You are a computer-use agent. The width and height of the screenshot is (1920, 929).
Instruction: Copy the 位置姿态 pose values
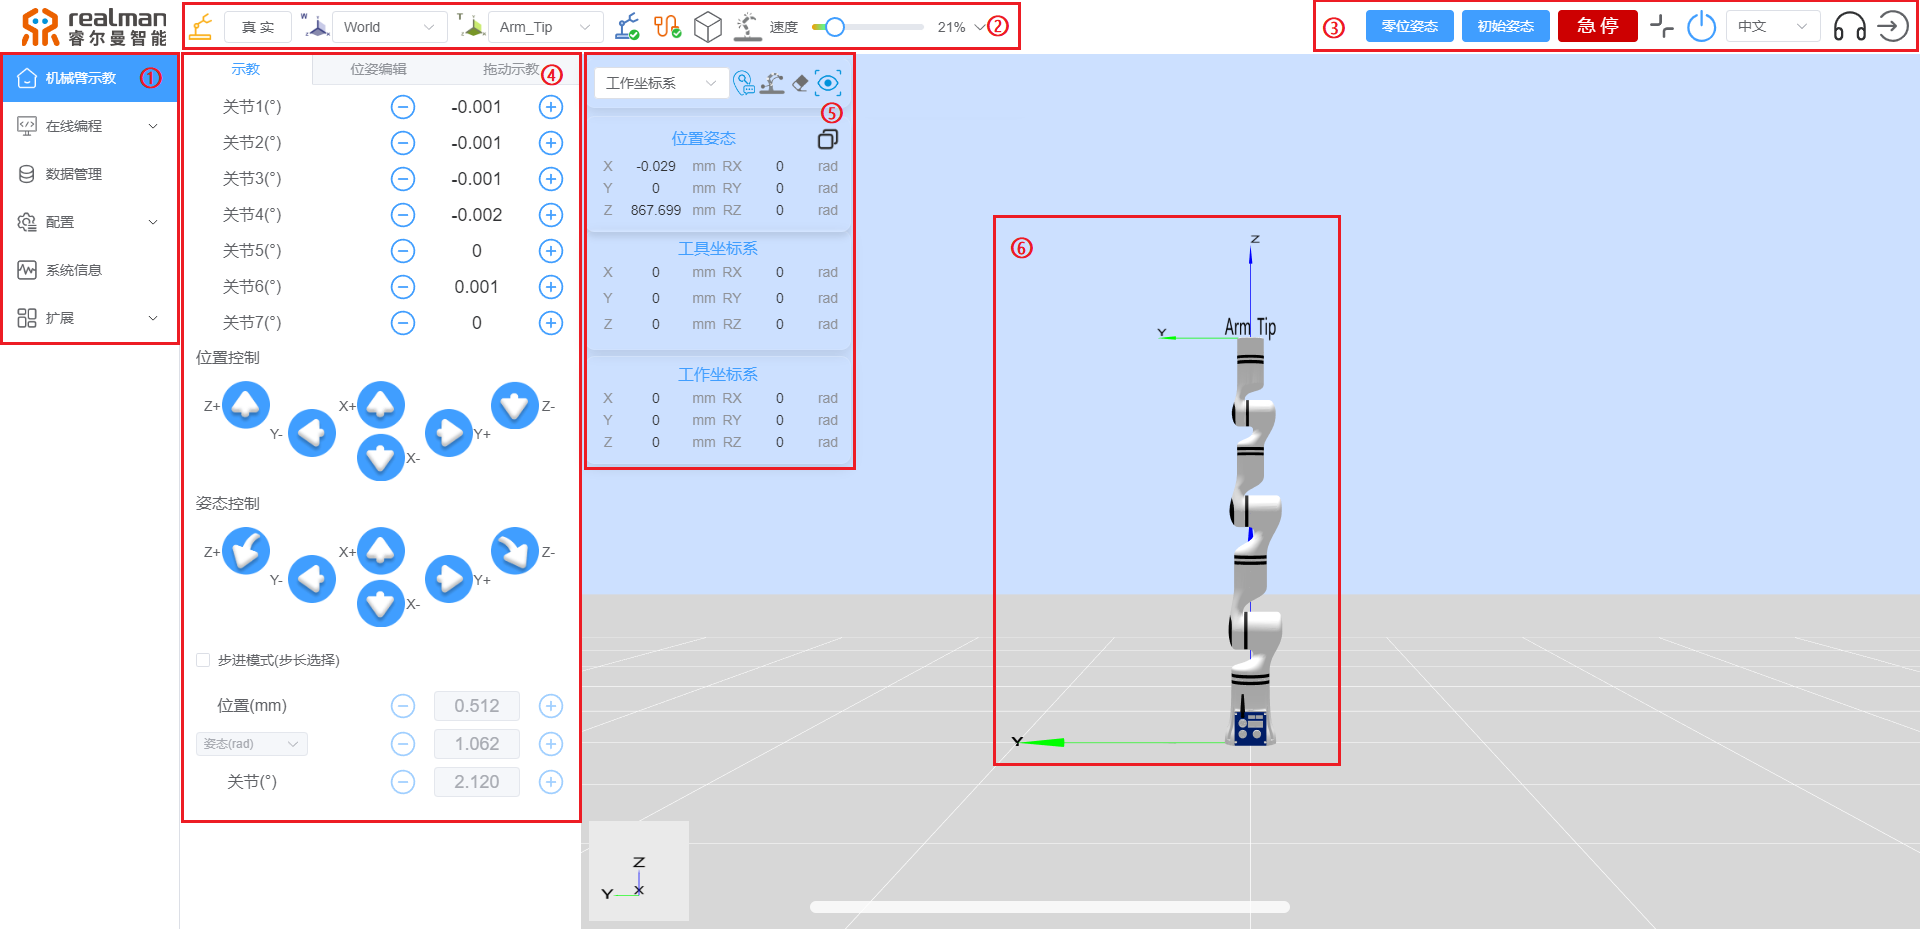point(827,139)
